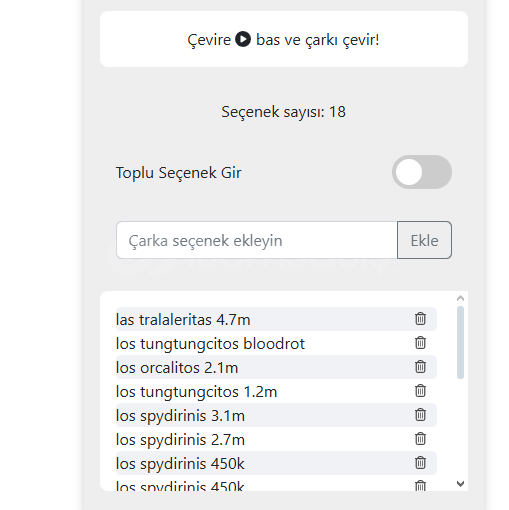Remove los spydirinis 3.1m from the list
Image resolution: width=509 pixels, height=510 pixels.
(420, 415)
